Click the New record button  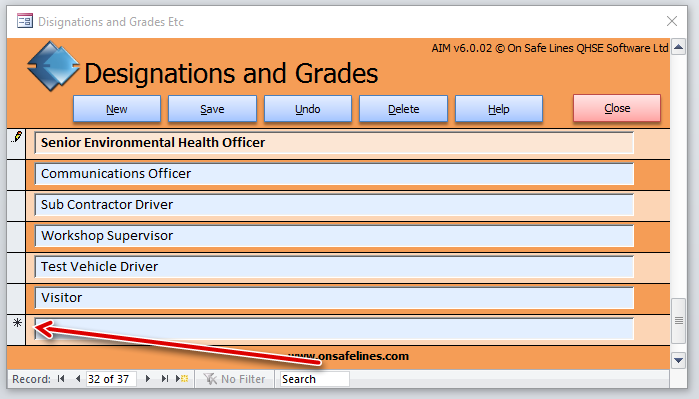[117, 109]
